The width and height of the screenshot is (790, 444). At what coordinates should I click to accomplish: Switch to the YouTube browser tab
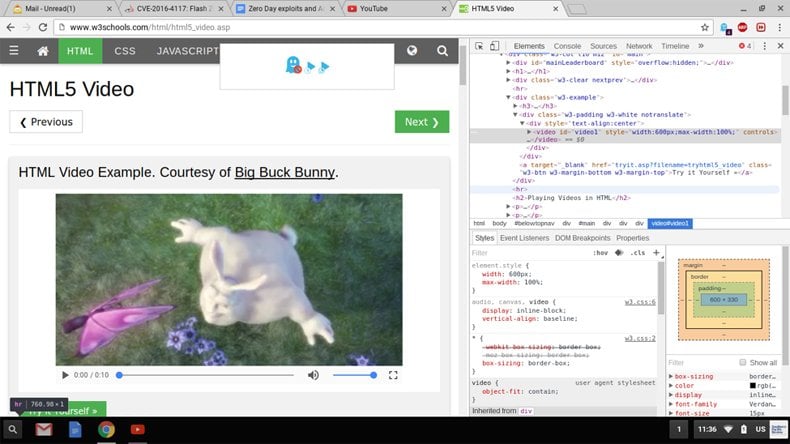[x=396, y=9]
